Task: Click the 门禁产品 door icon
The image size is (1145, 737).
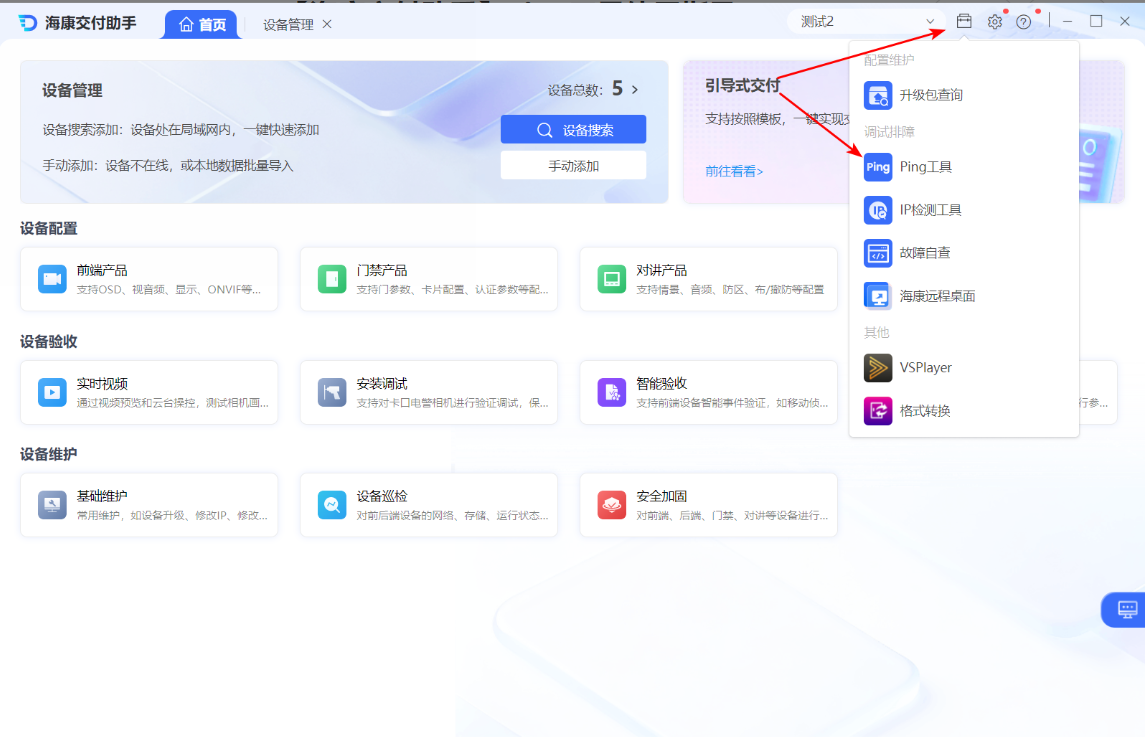Action: pos(332,279)
